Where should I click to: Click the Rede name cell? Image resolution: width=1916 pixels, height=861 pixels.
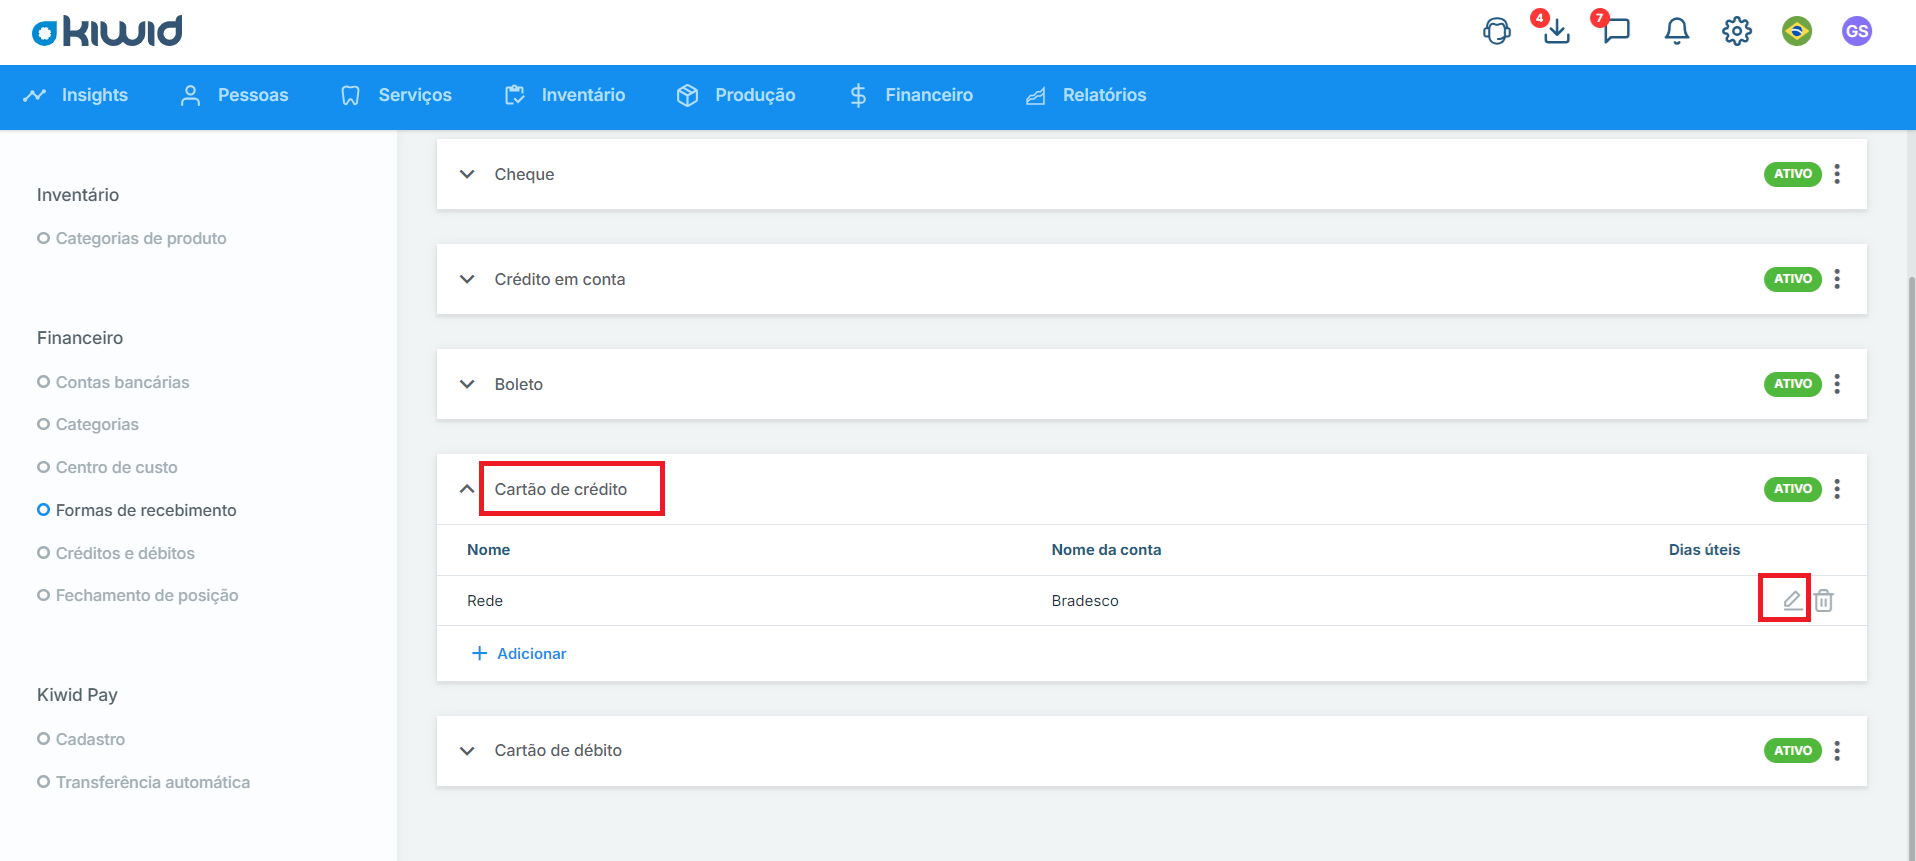[x=485, y=601]
